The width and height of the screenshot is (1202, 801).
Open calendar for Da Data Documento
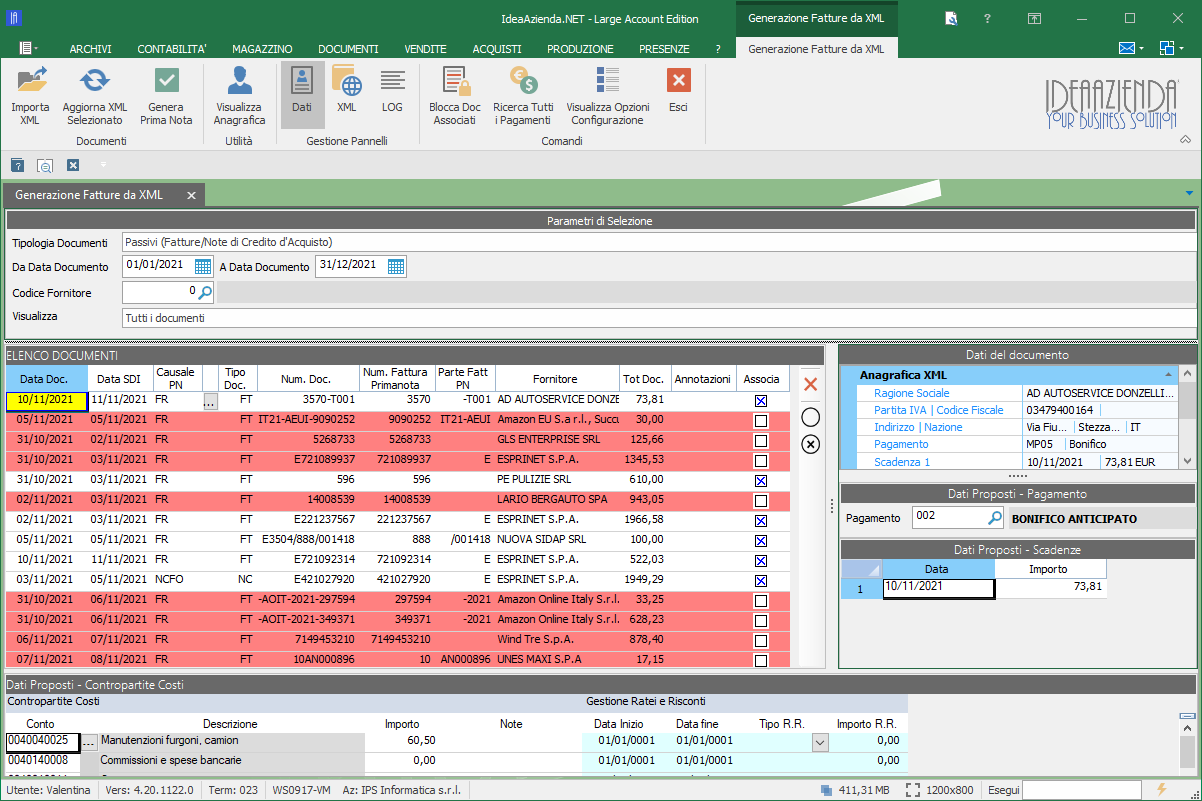203,266
